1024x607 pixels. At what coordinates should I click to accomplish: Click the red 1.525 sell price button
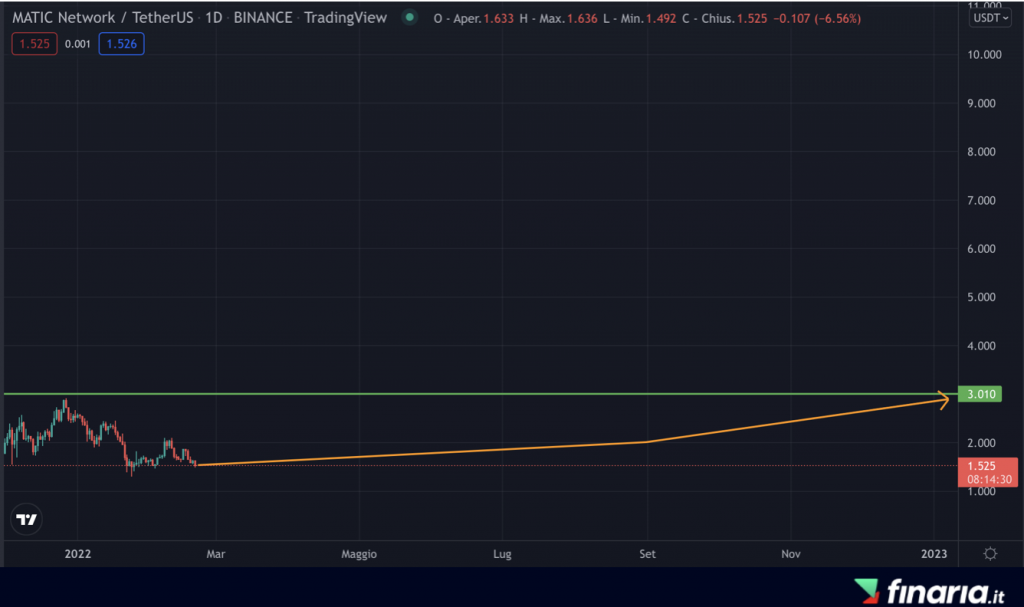(35, 44)
